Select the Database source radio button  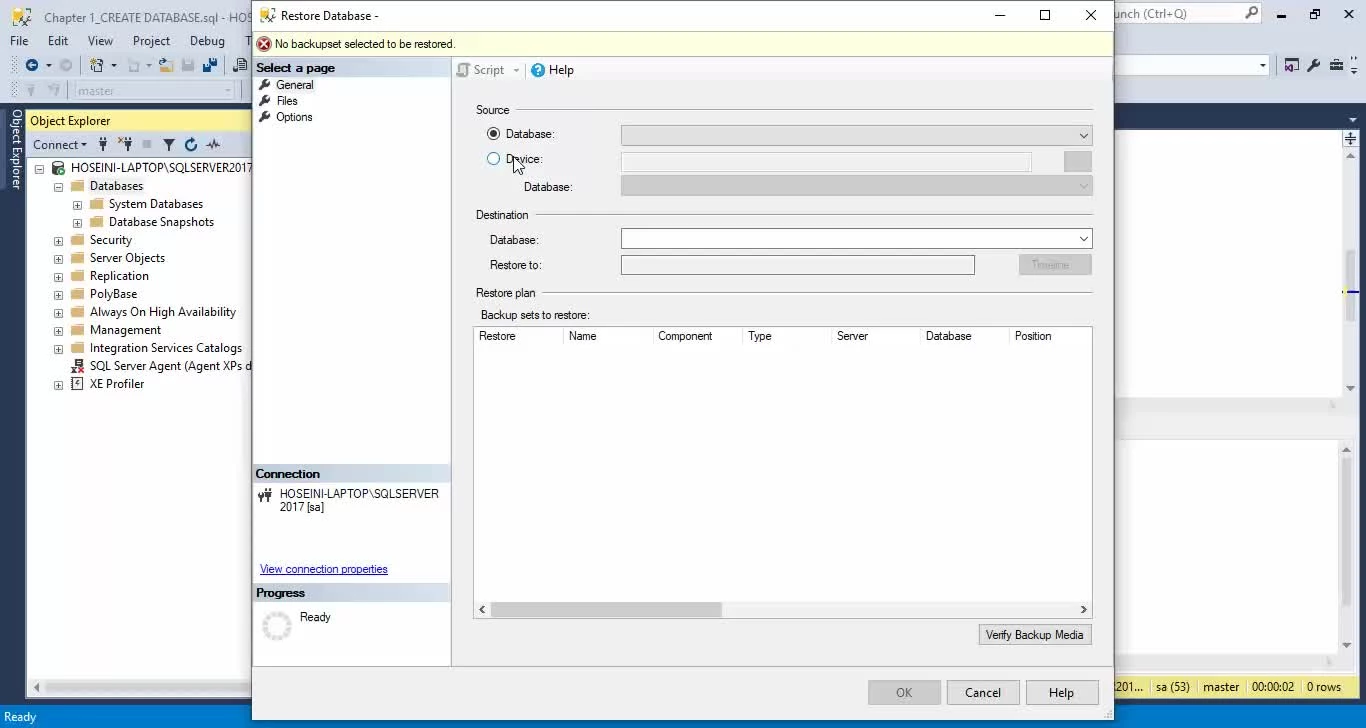coord(493,134)
